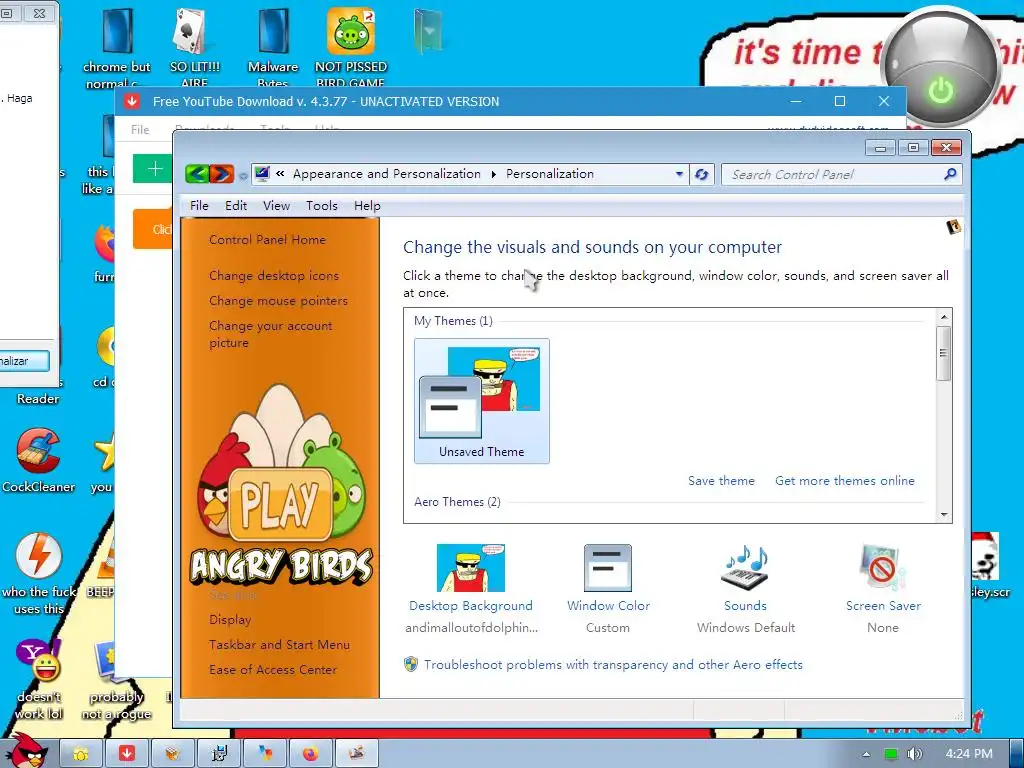
Task: Click the double chevron in address breadcrumb
Action: tap(280, 174)
